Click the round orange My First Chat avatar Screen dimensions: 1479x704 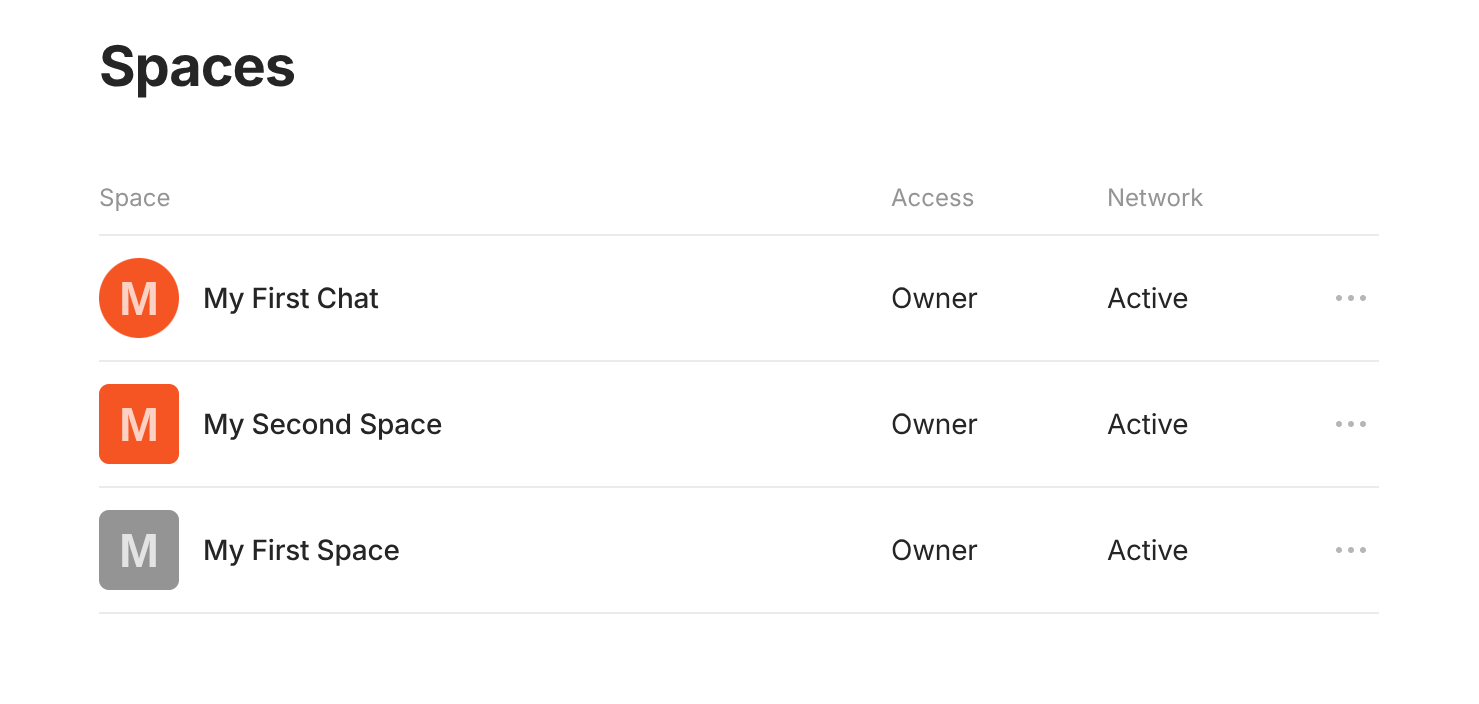139,298
